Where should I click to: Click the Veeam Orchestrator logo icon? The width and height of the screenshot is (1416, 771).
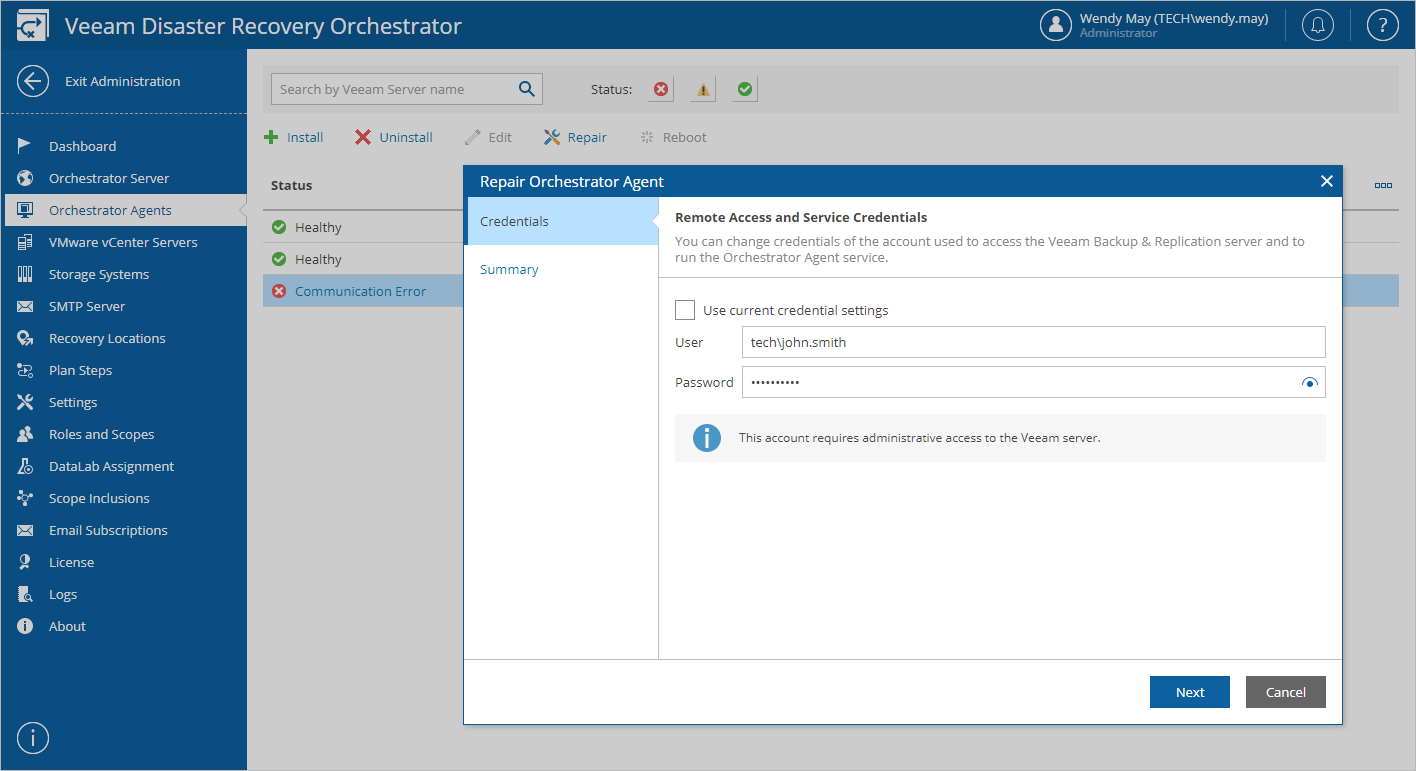click(x=33, y=26)
